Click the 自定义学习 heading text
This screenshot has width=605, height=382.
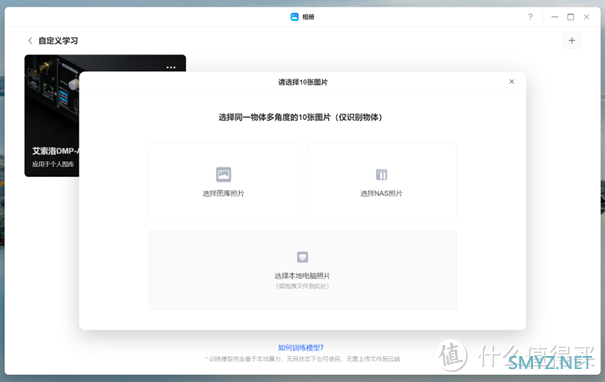pyautogui.click(x=58, y=41)
